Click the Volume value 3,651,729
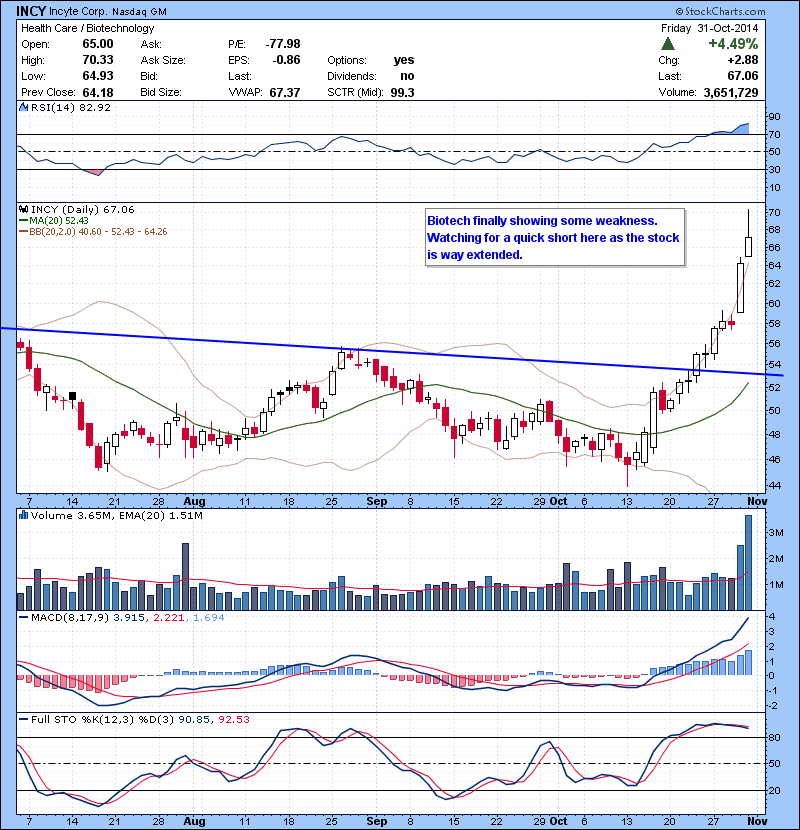This screenshot has width=800, height=830. point(731,92)
